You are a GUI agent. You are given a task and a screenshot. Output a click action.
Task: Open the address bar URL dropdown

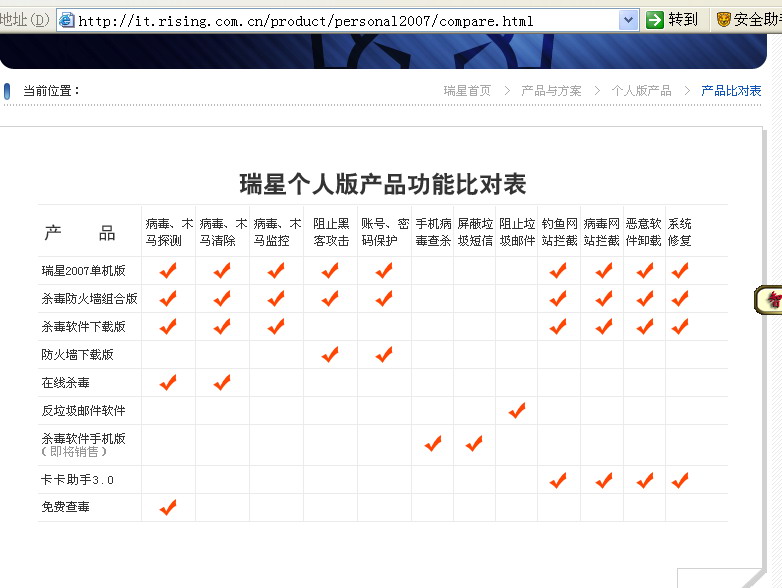628,20
